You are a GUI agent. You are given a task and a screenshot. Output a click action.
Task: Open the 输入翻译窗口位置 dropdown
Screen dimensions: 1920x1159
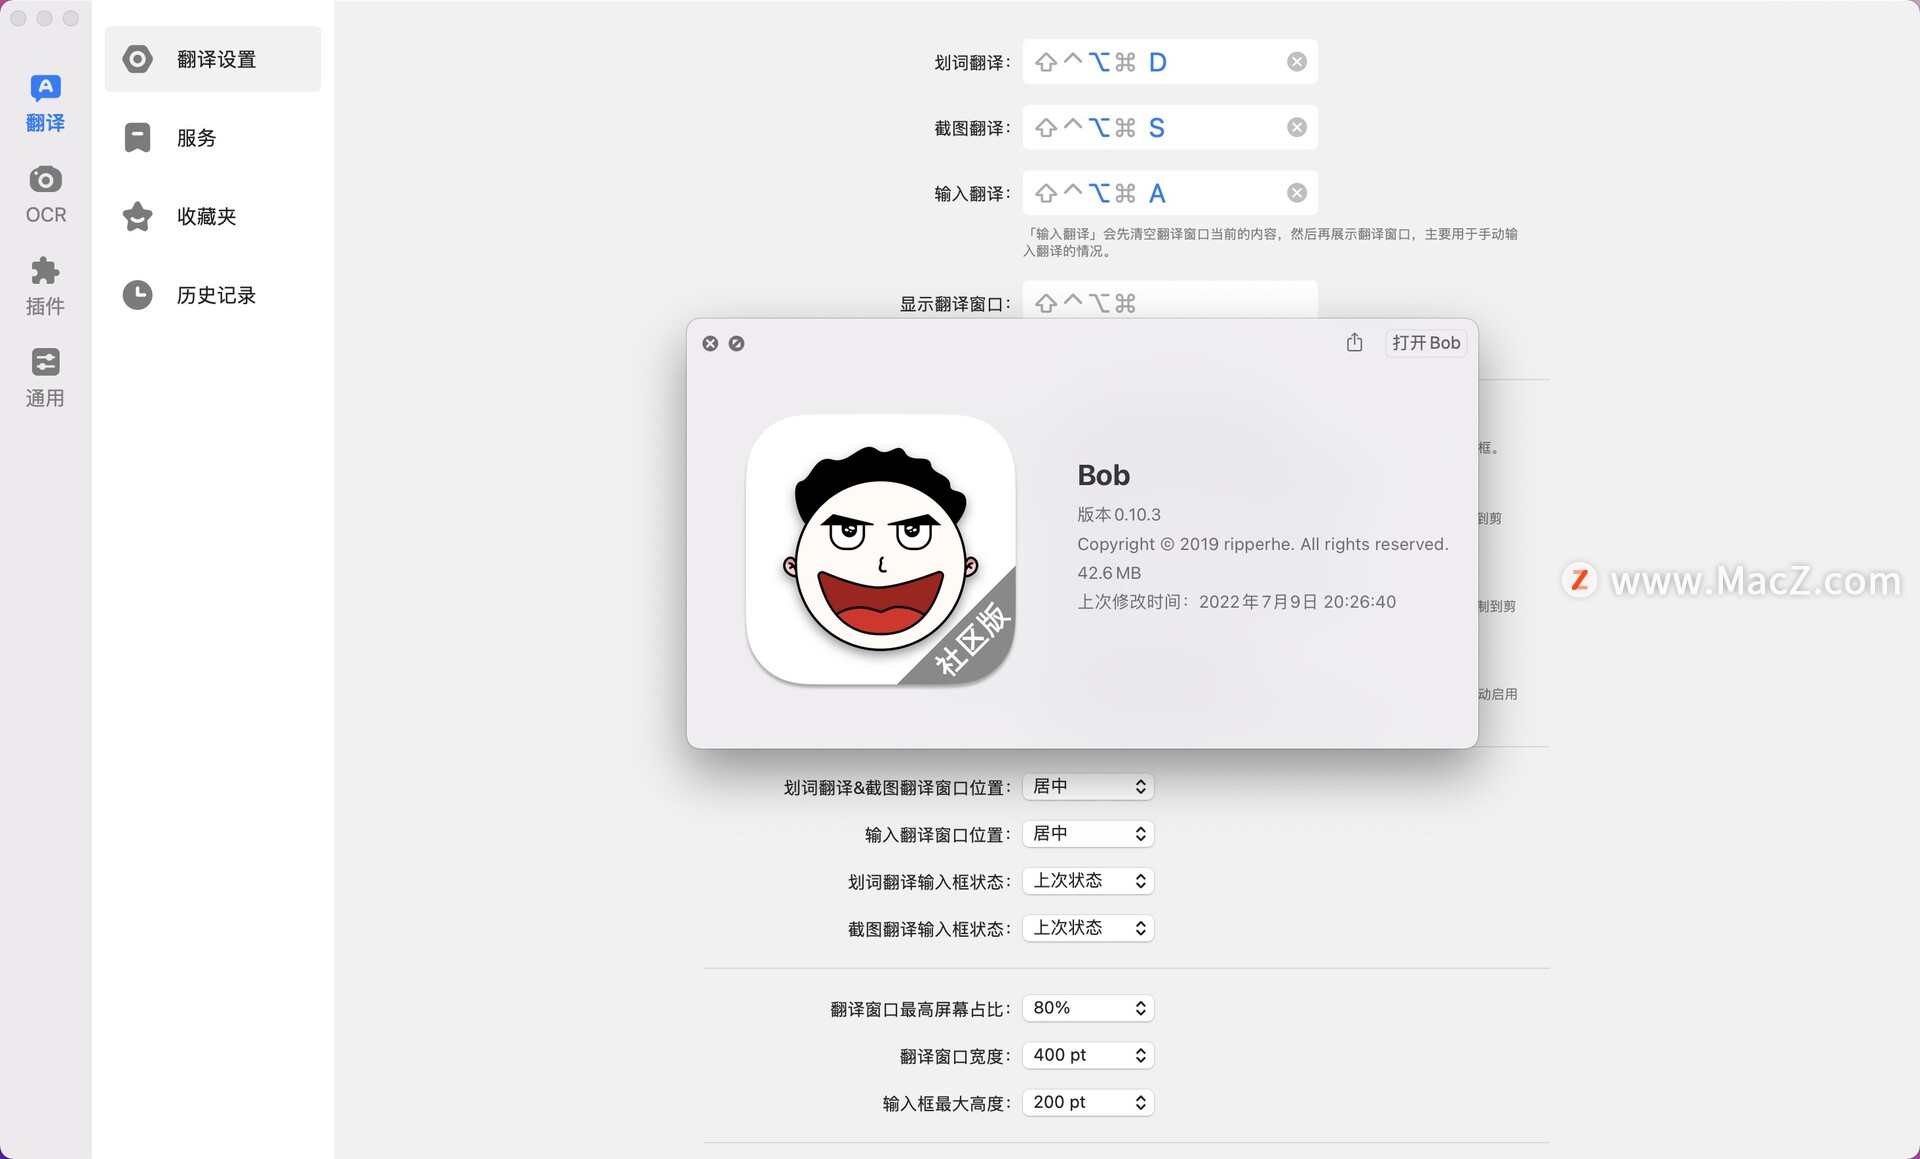tap(1087, 833)
